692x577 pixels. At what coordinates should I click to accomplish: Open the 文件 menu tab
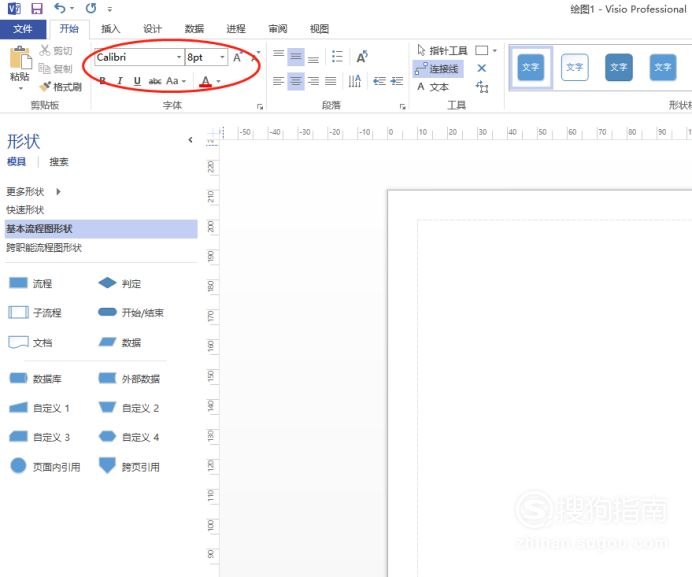point(23,29)
